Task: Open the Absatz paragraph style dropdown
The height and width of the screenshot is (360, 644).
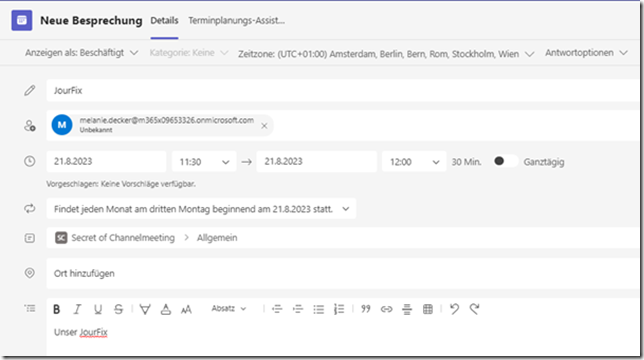Action: 229,309
